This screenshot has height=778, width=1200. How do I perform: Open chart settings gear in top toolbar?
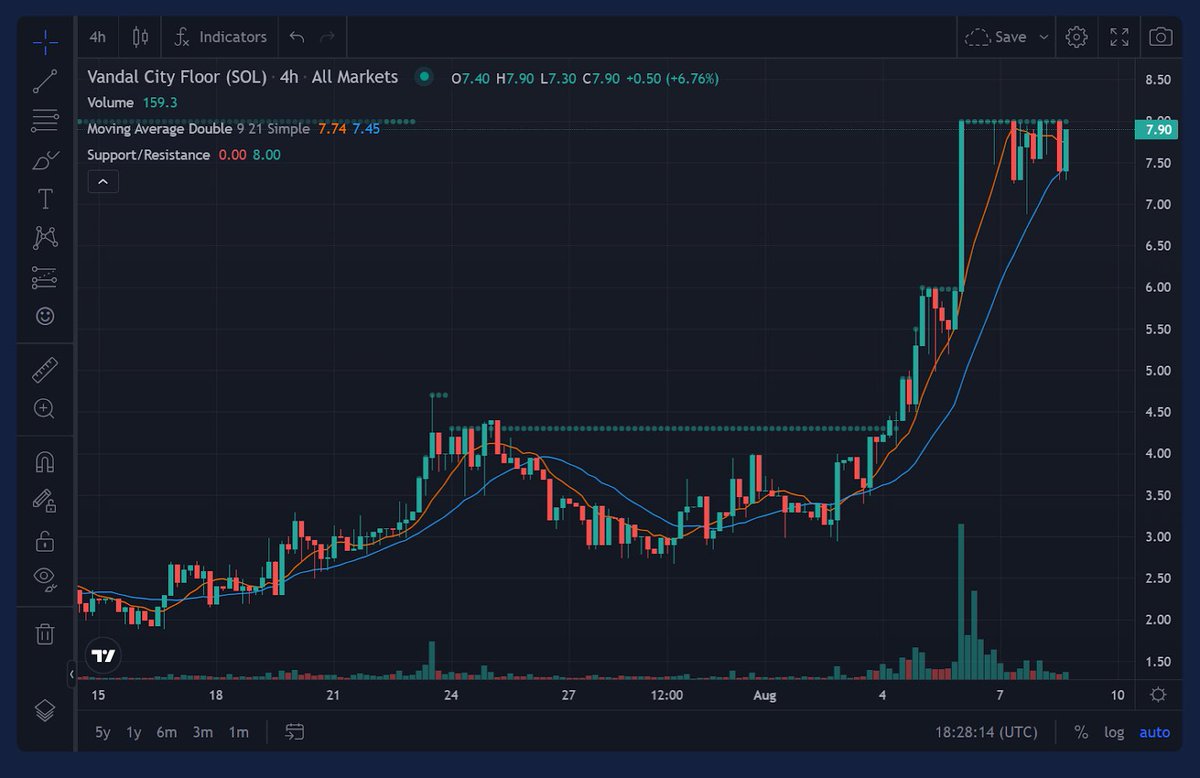[x=1077, y=37]
